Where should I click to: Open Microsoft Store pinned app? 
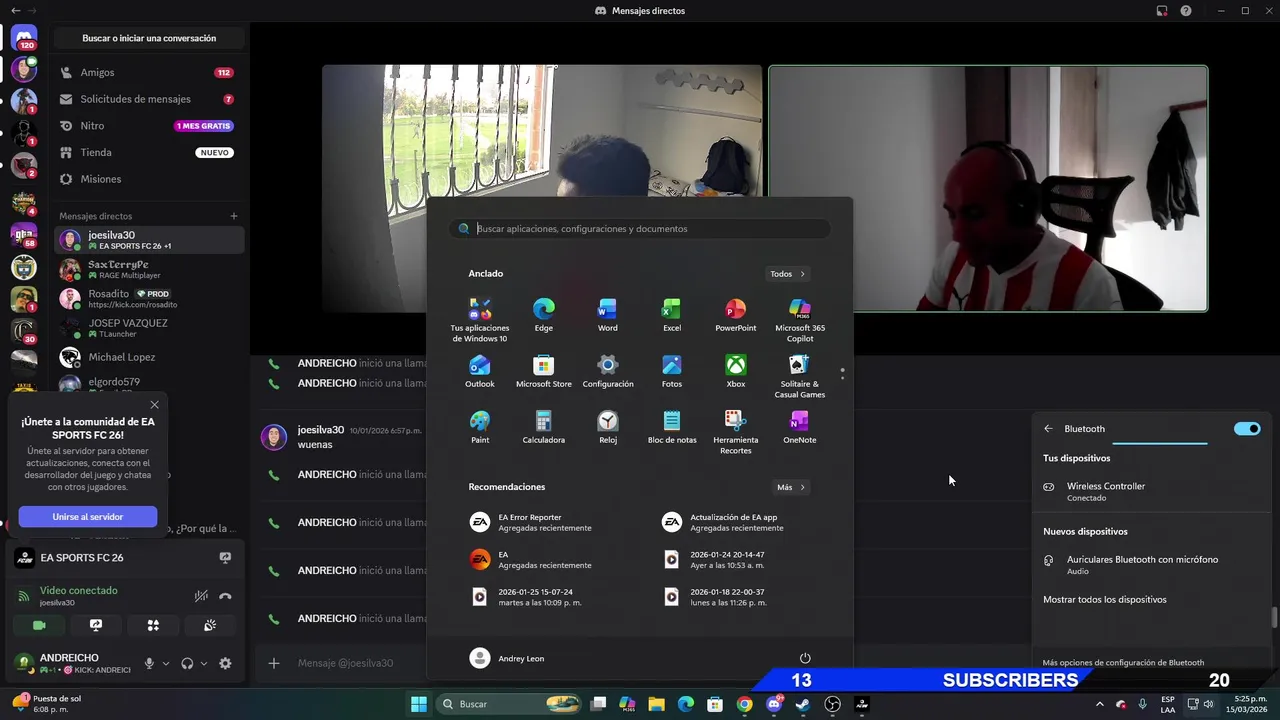point(543,371)
